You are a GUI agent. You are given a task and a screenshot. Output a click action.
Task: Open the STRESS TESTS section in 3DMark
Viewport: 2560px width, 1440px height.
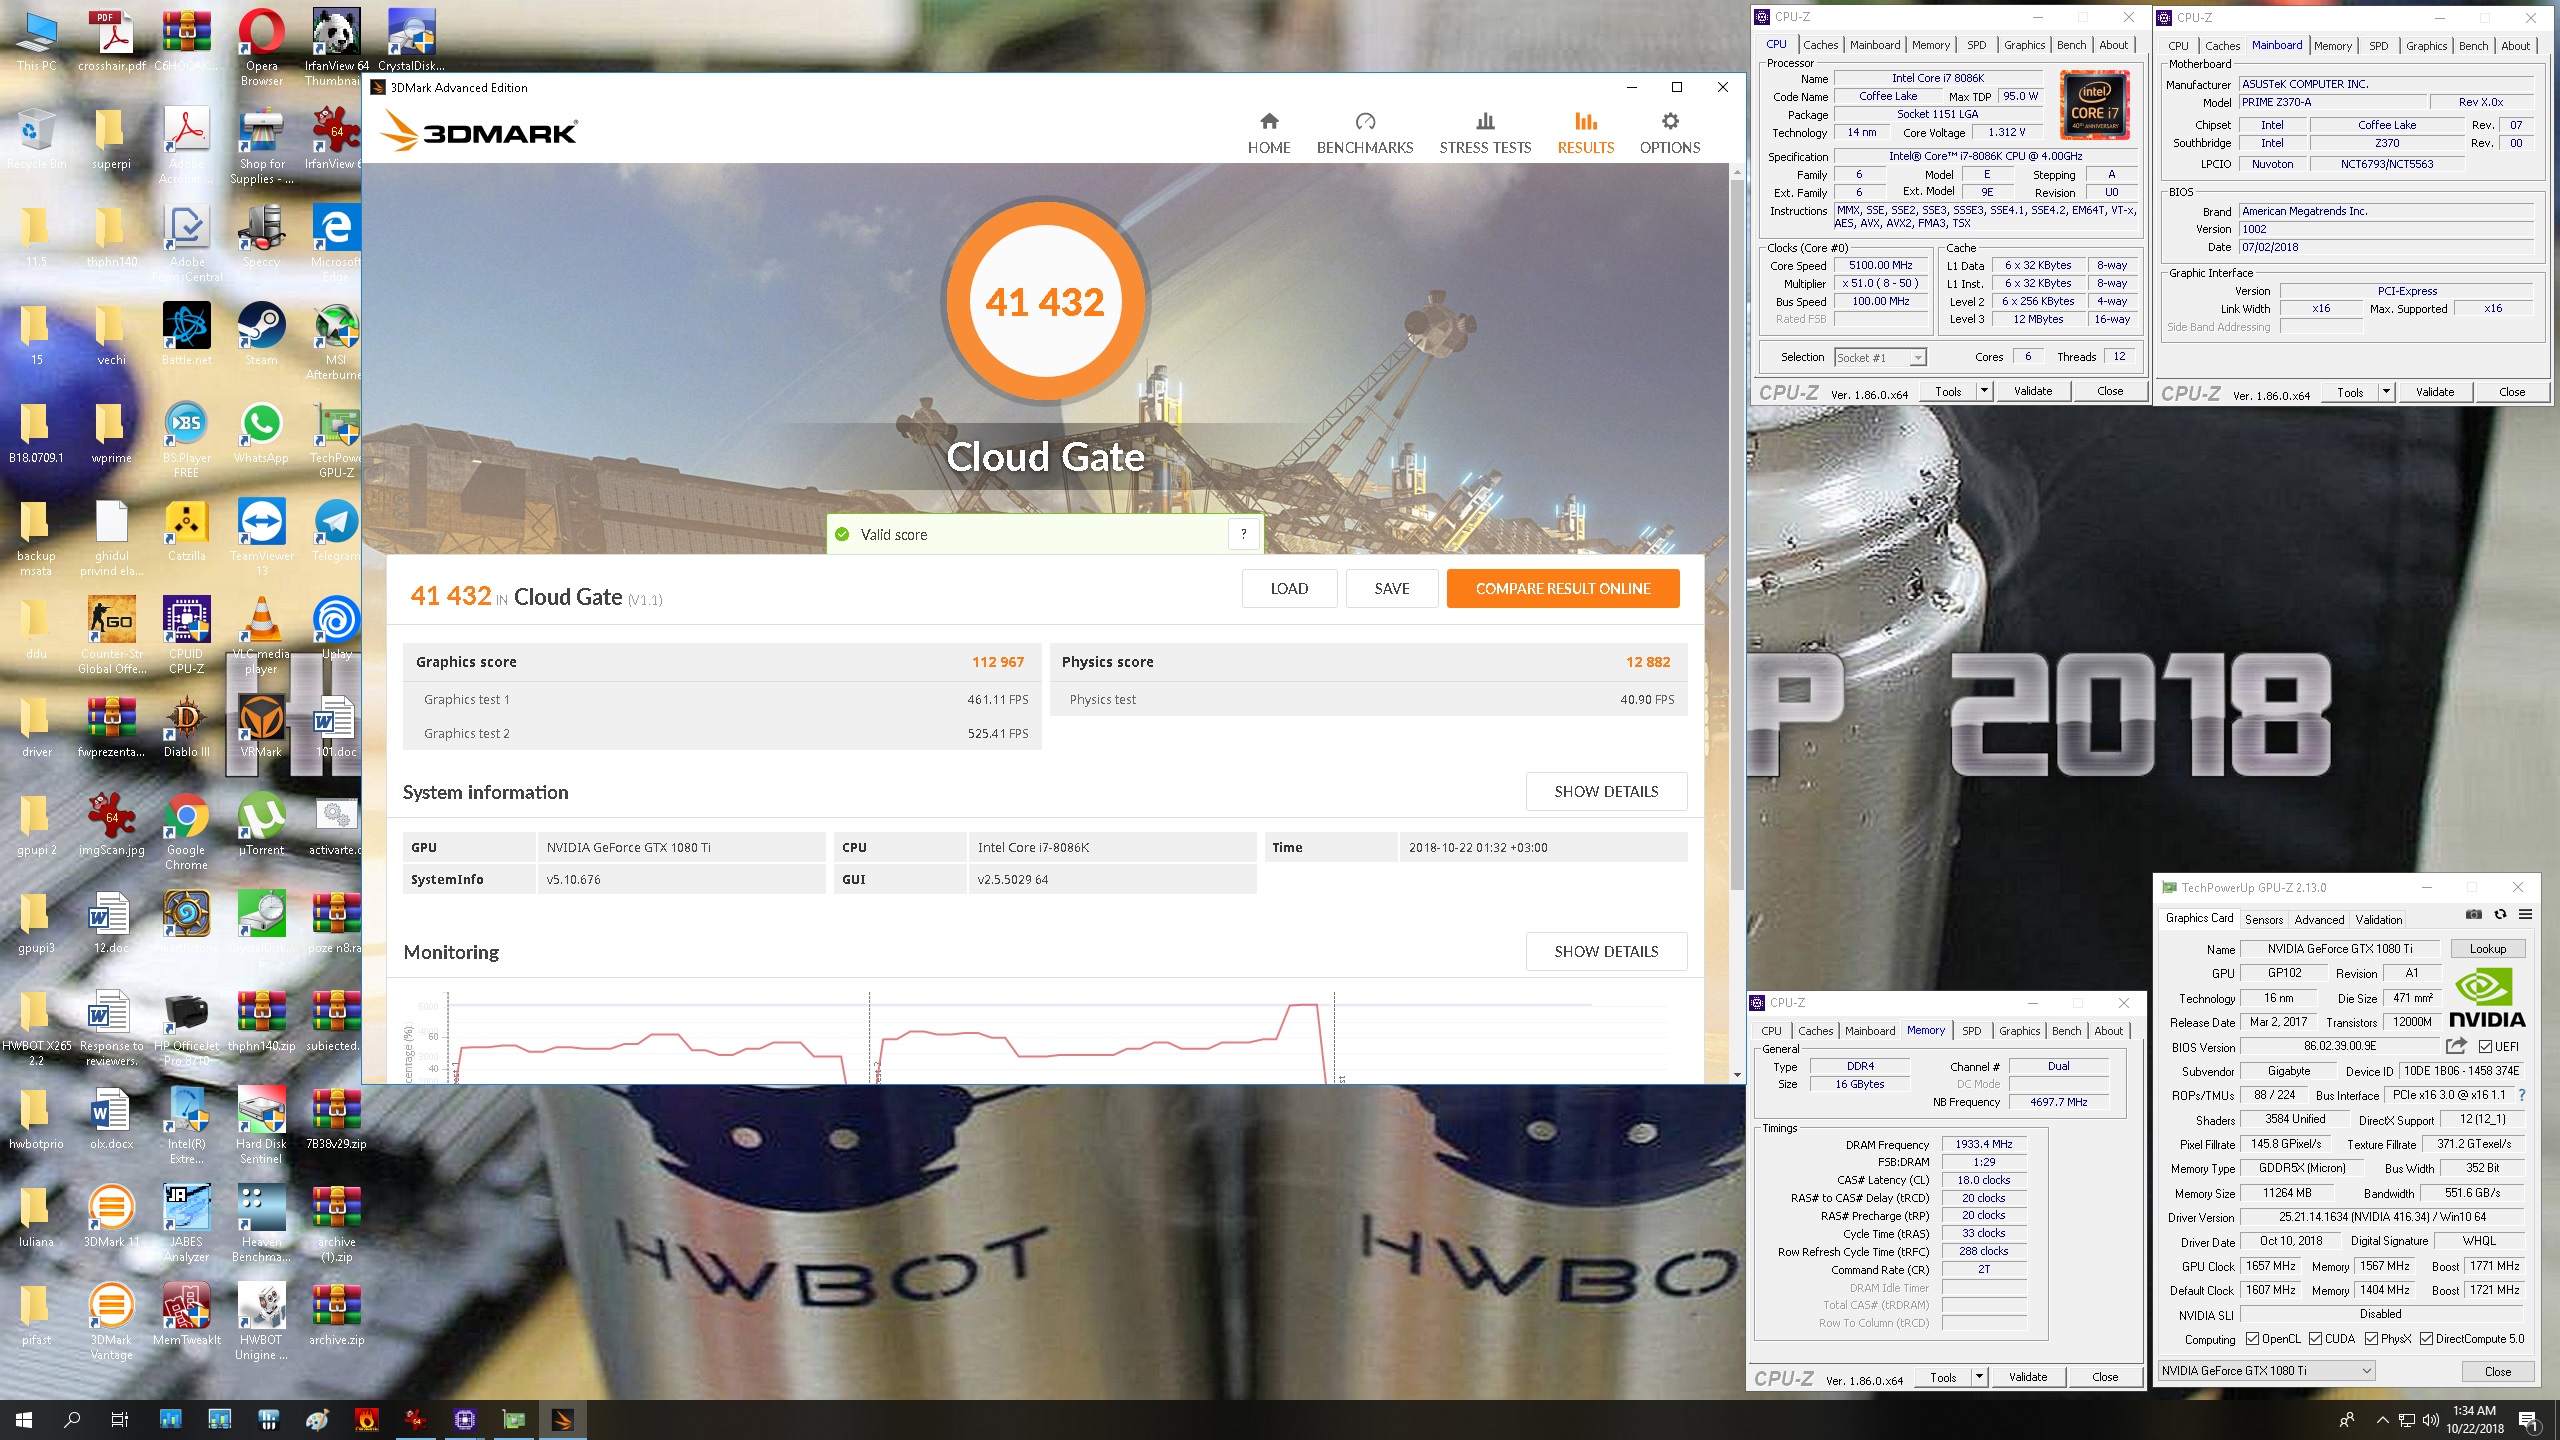[x=1484, y=133]
